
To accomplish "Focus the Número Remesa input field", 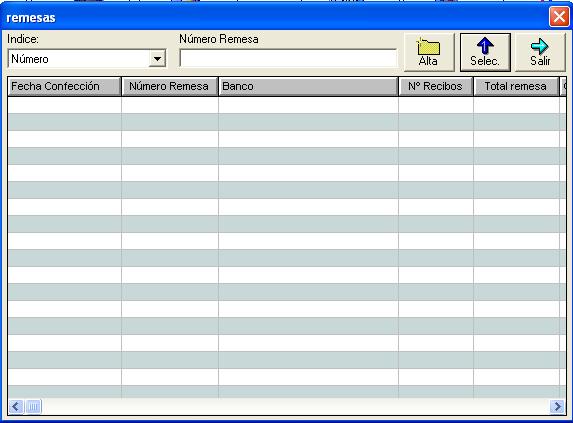I will tap(288, 58).
